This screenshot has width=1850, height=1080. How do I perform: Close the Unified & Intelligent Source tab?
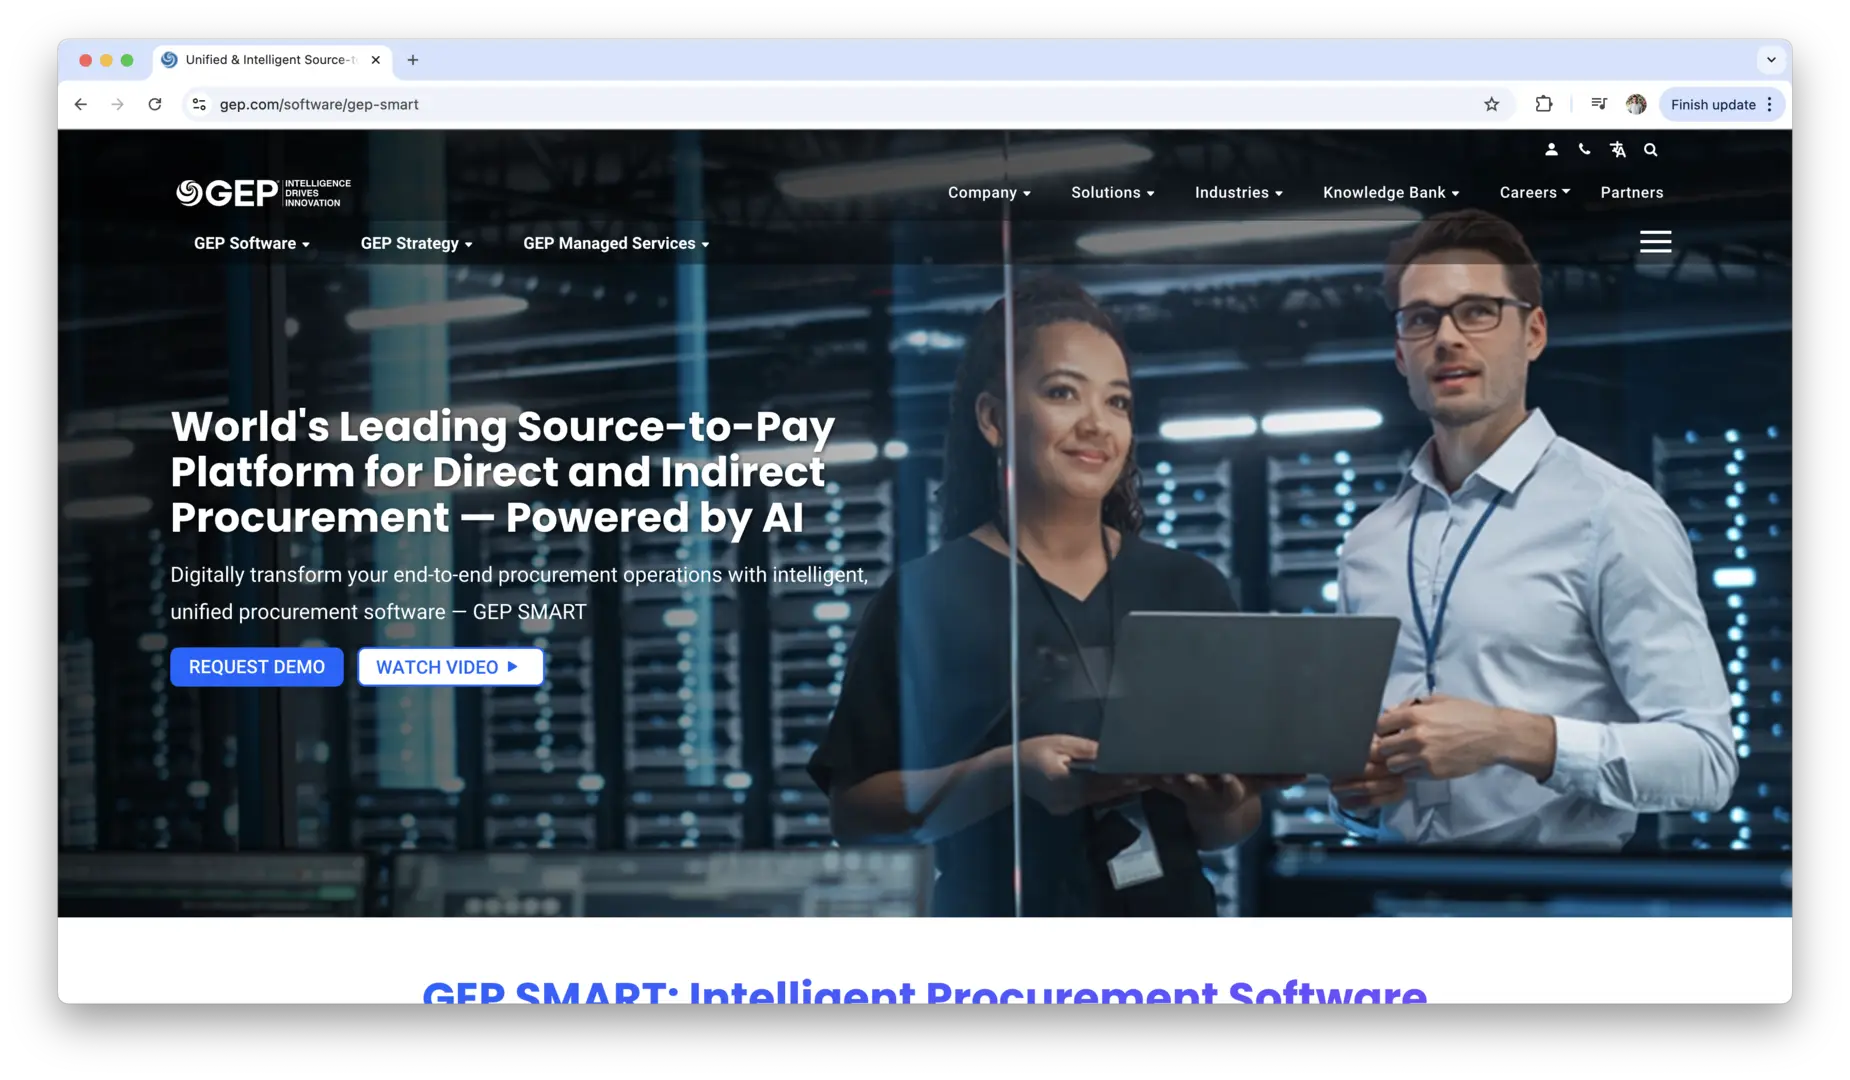click(x=375, y=60)
